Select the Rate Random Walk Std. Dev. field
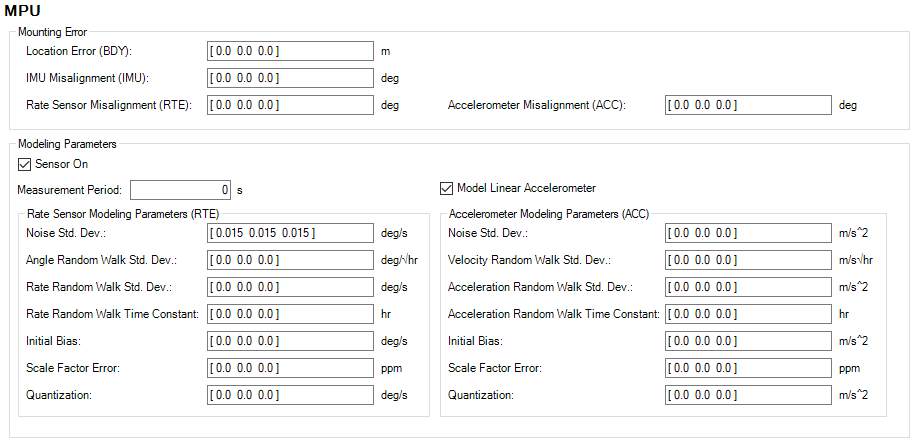 coord(290,287)
